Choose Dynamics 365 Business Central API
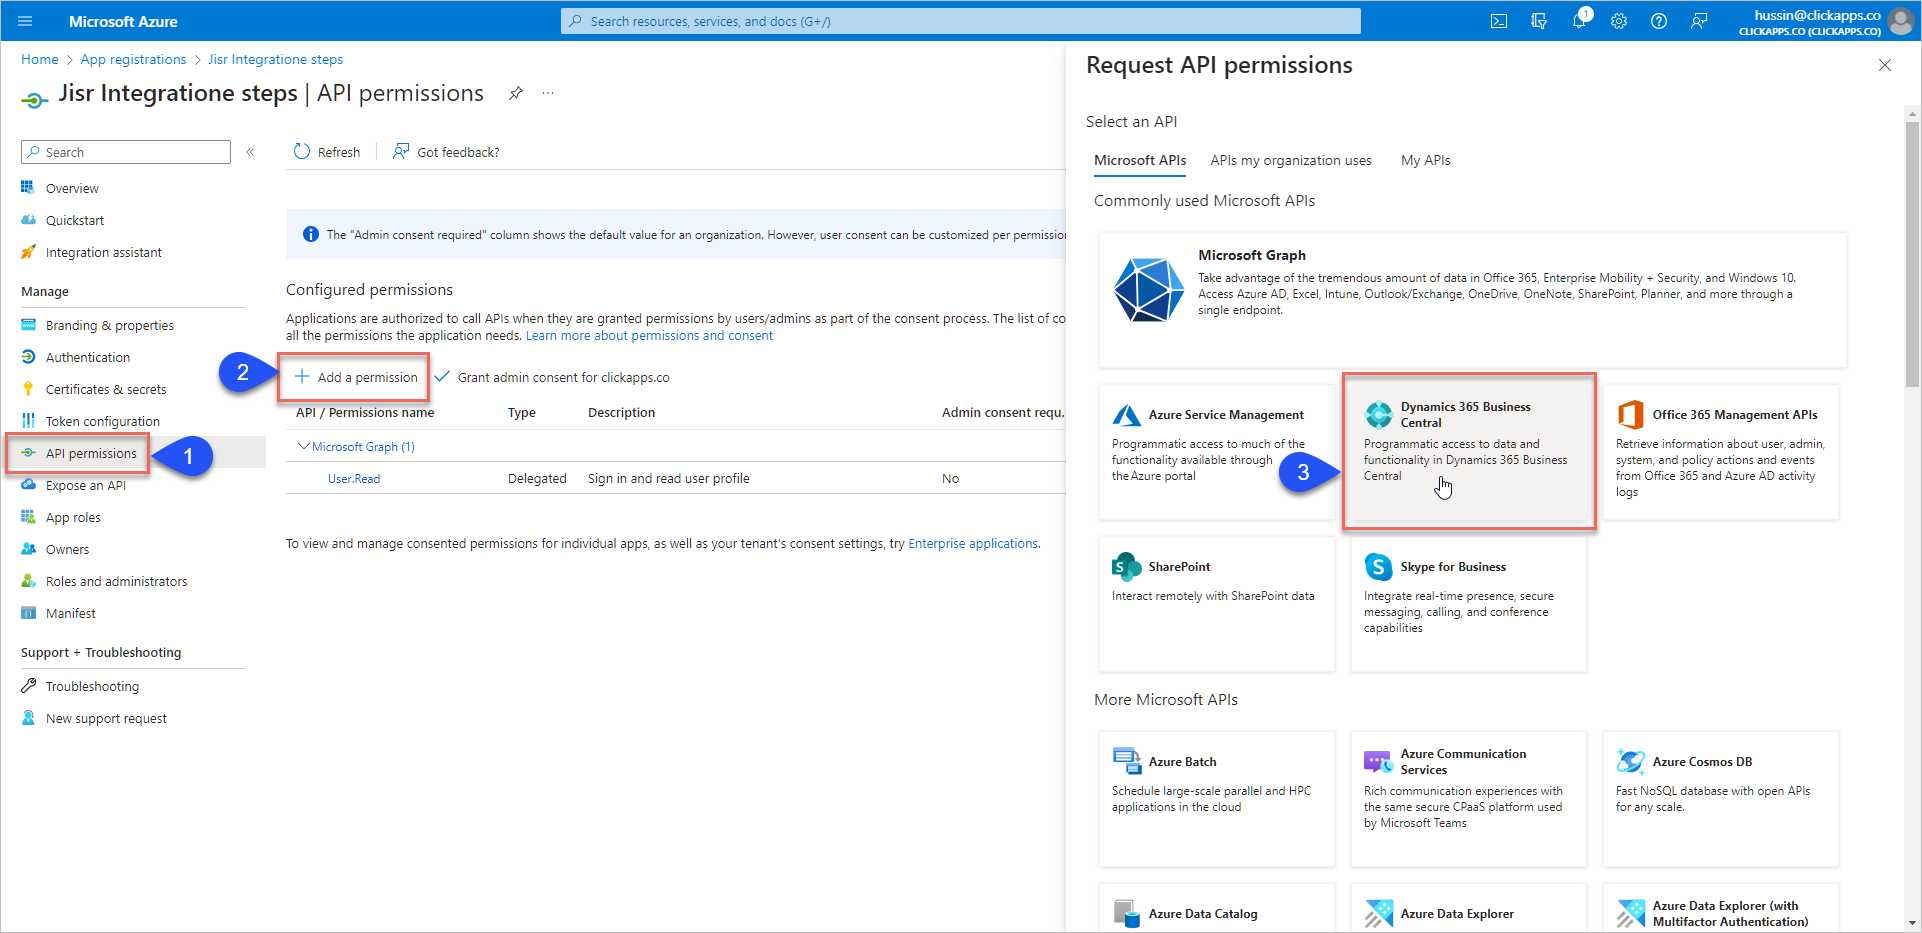 coord(1467,451)
